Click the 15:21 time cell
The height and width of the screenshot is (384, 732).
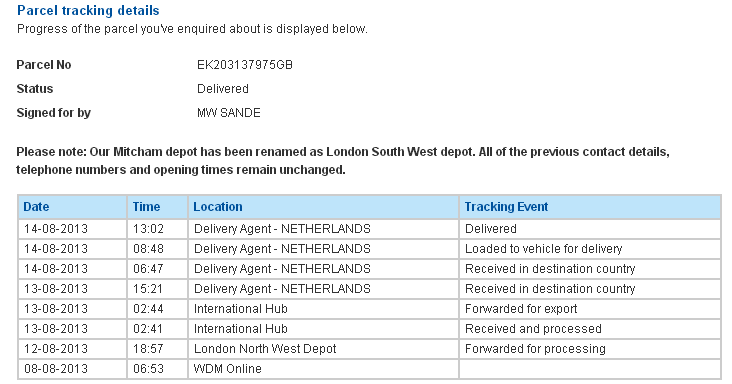coord(157,289)
